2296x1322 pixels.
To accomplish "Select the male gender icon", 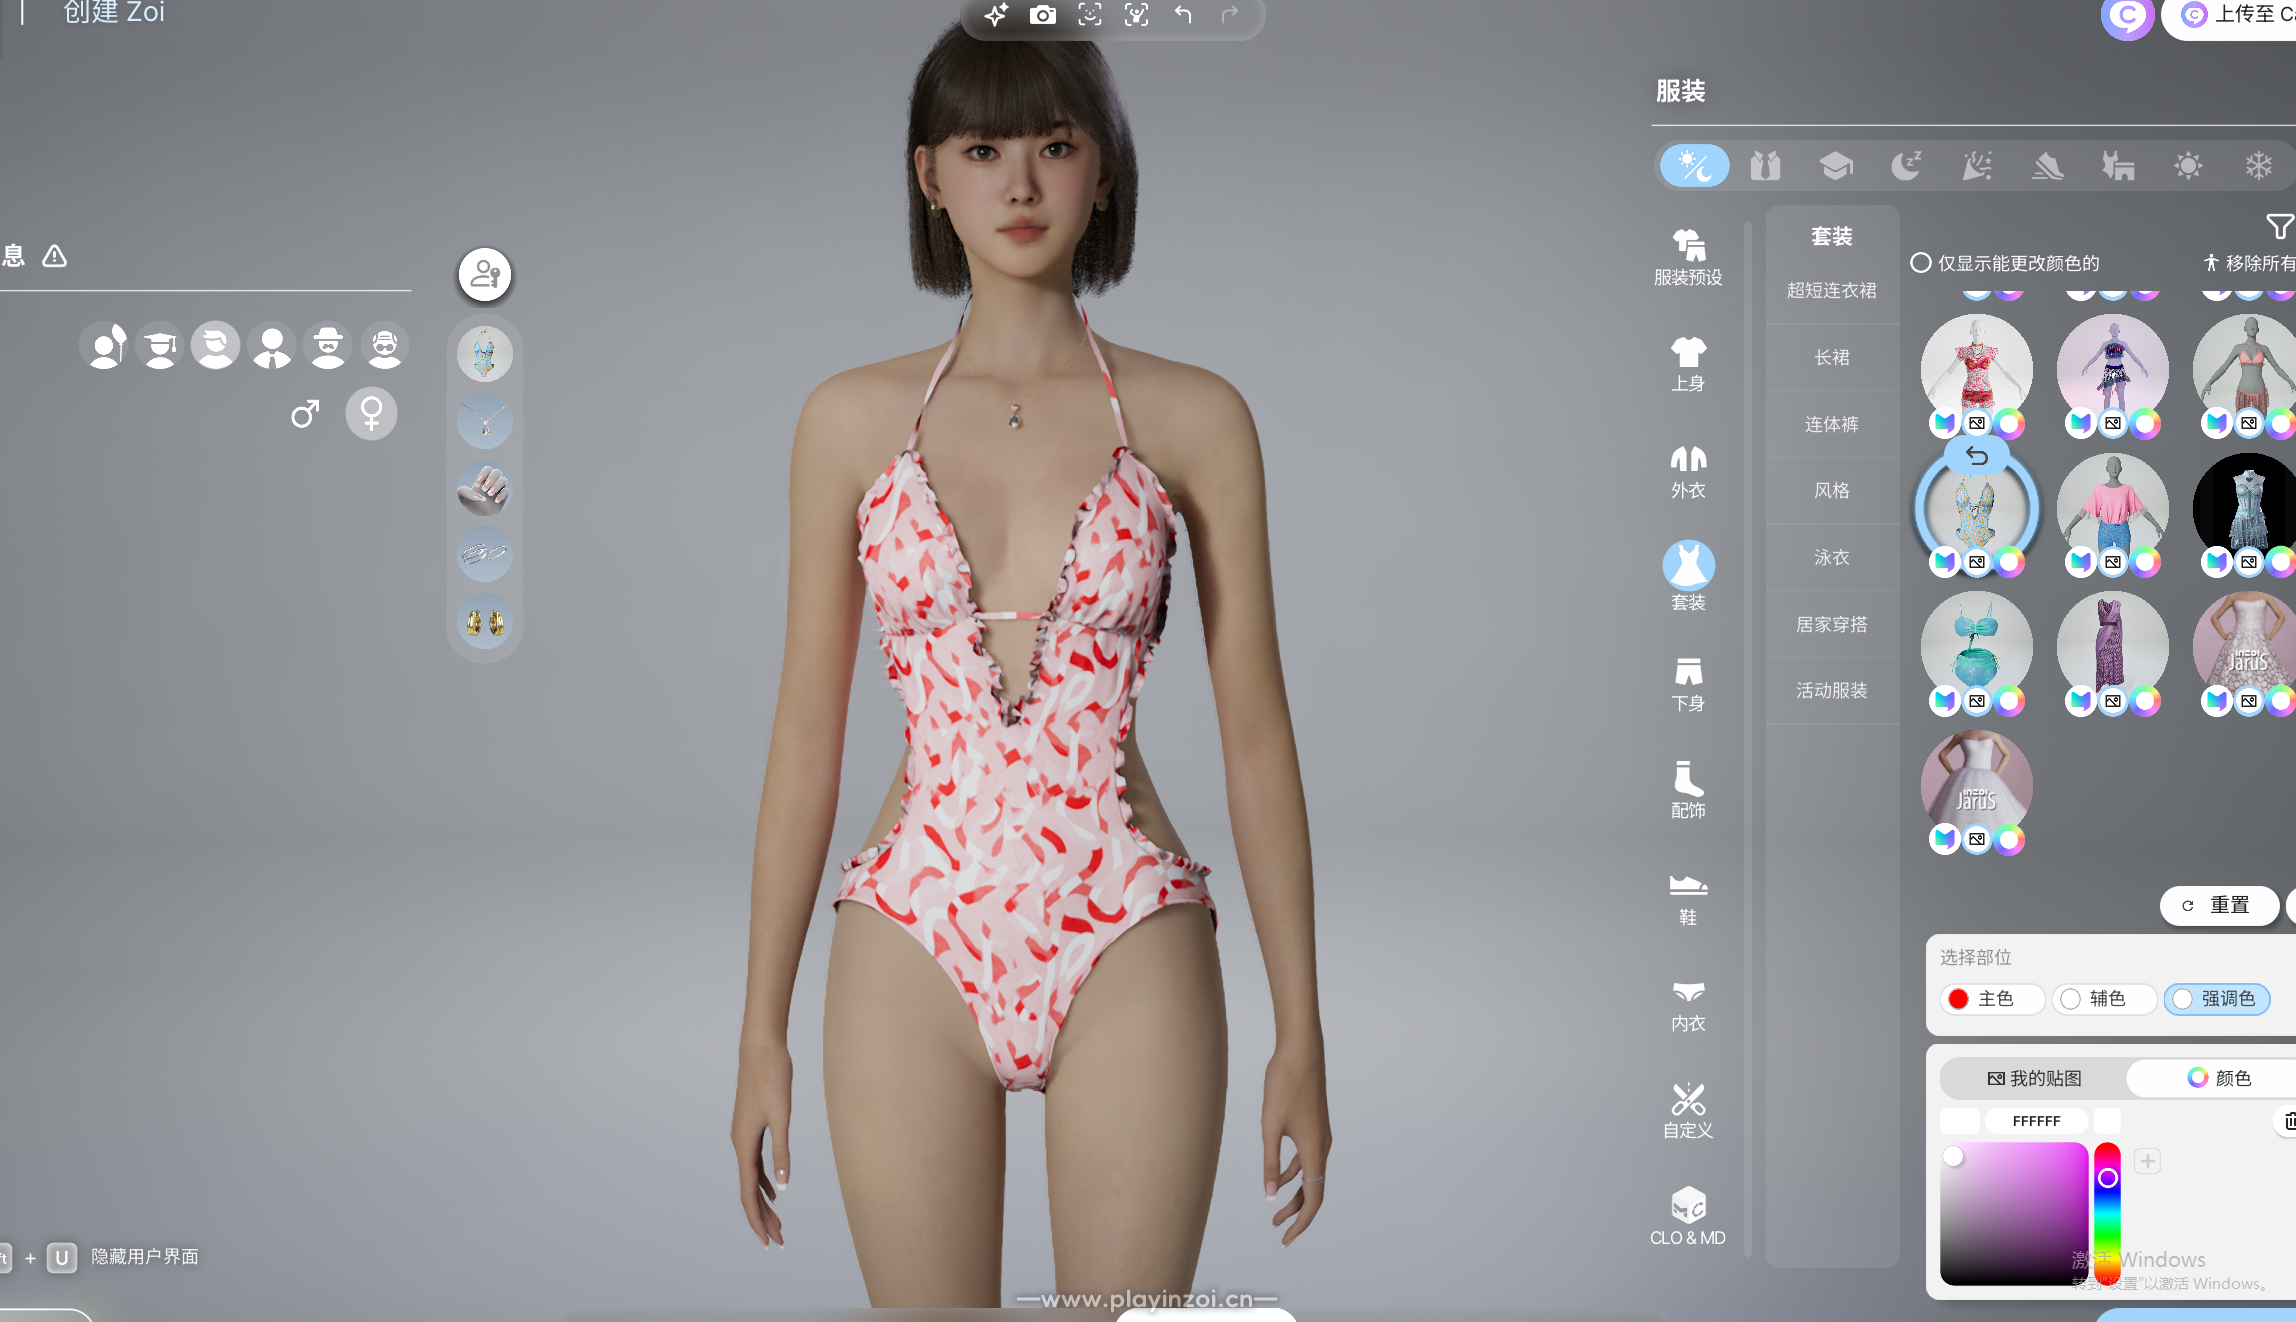I will pyautogui.click(x=305, y=413).
